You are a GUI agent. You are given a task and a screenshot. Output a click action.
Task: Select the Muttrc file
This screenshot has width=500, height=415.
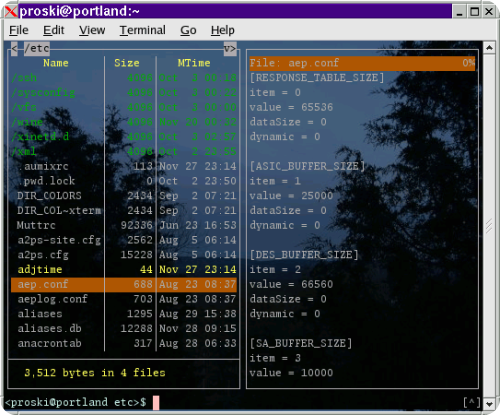(124, 225)
